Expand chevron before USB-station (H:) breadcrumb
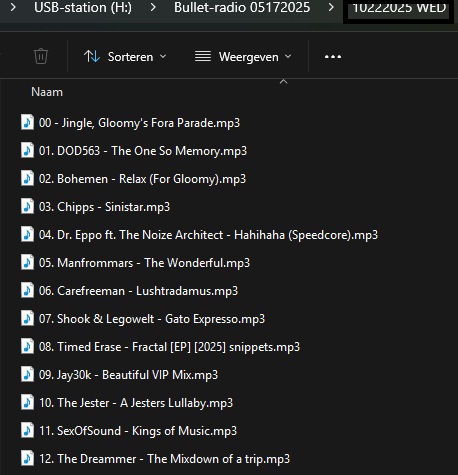Viewport: 458px width, 475px height. (13, 7)
